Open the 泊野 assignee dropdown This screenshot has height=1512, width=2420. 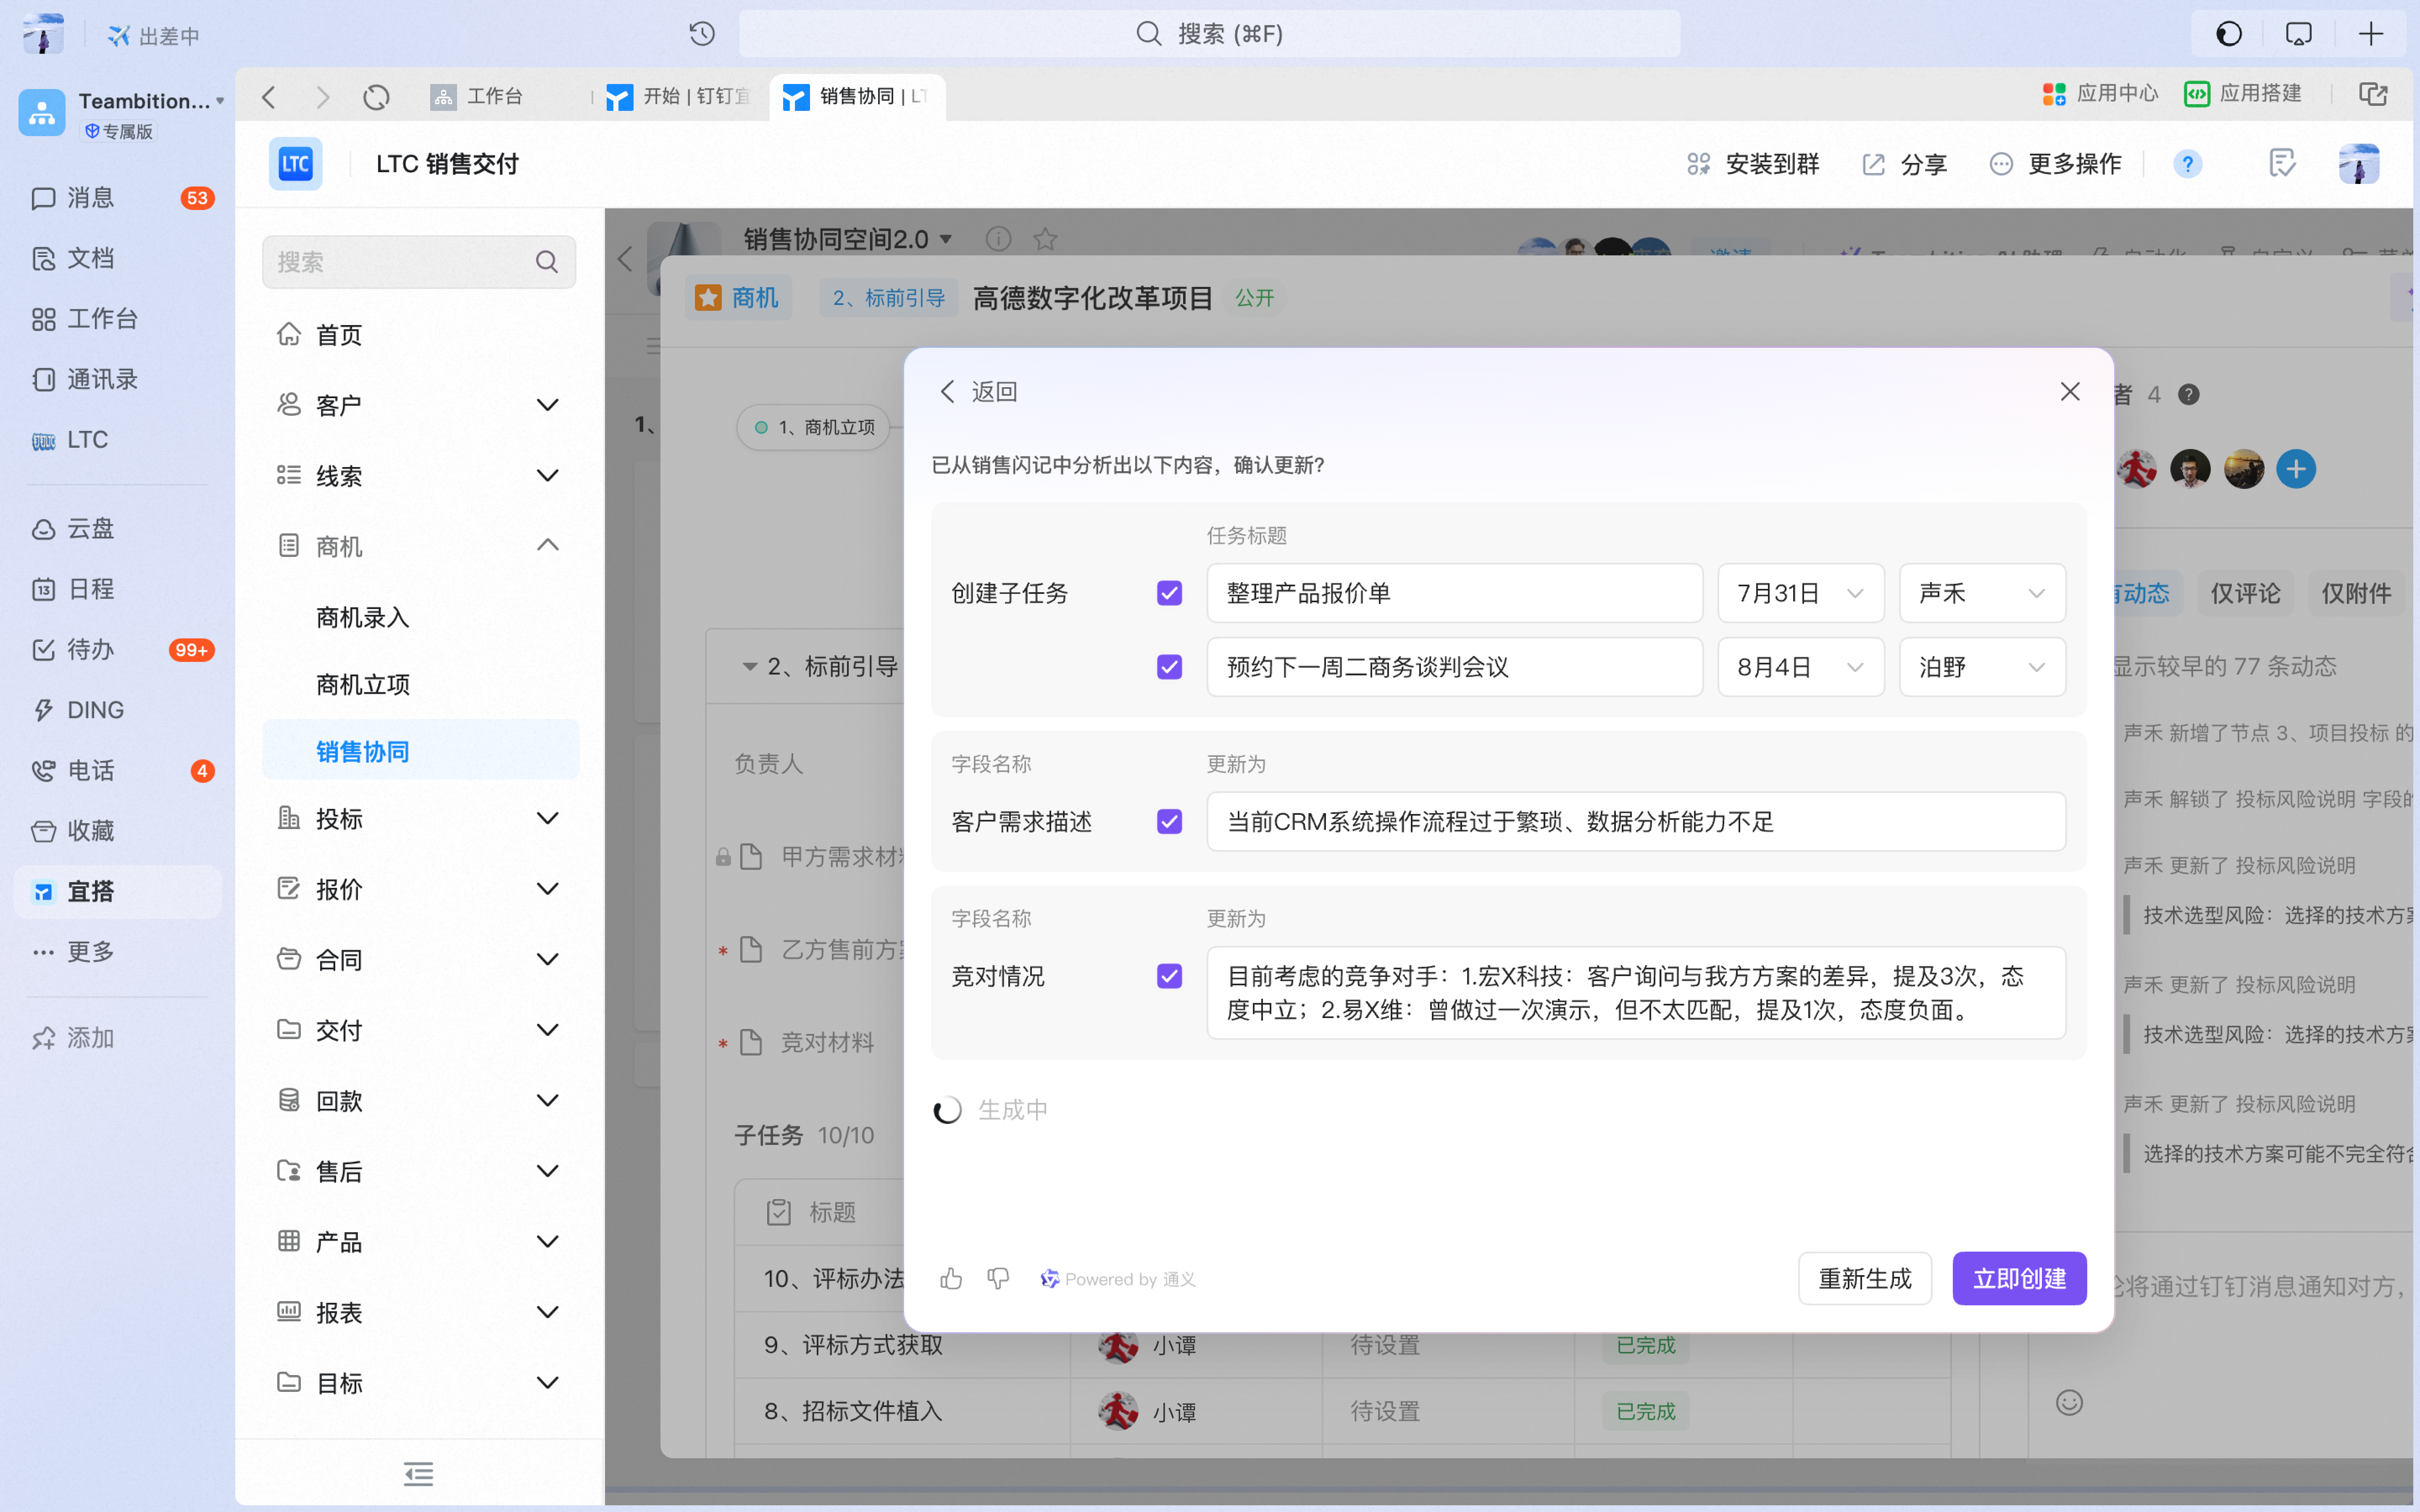click(x=1982, y=667)
